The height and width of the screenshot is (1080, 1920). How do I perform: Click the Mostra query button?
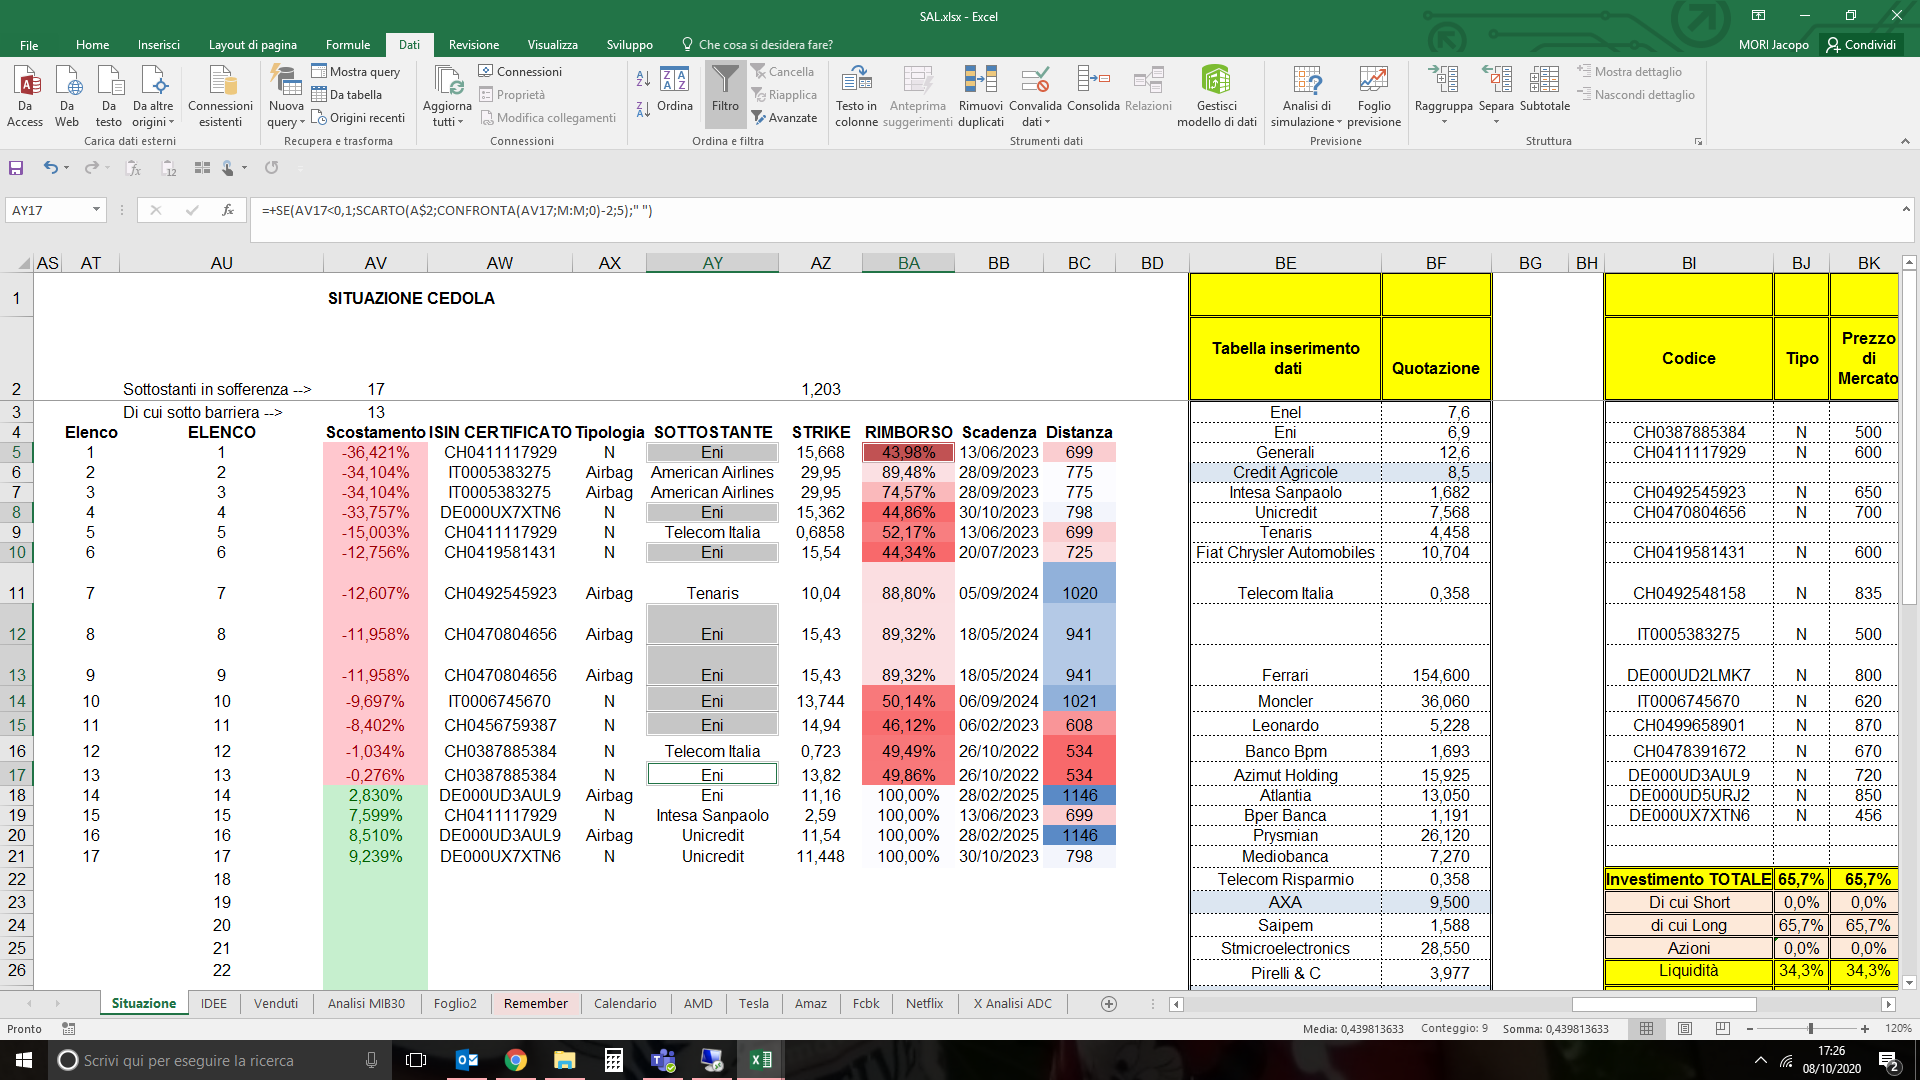pos(356,71)
